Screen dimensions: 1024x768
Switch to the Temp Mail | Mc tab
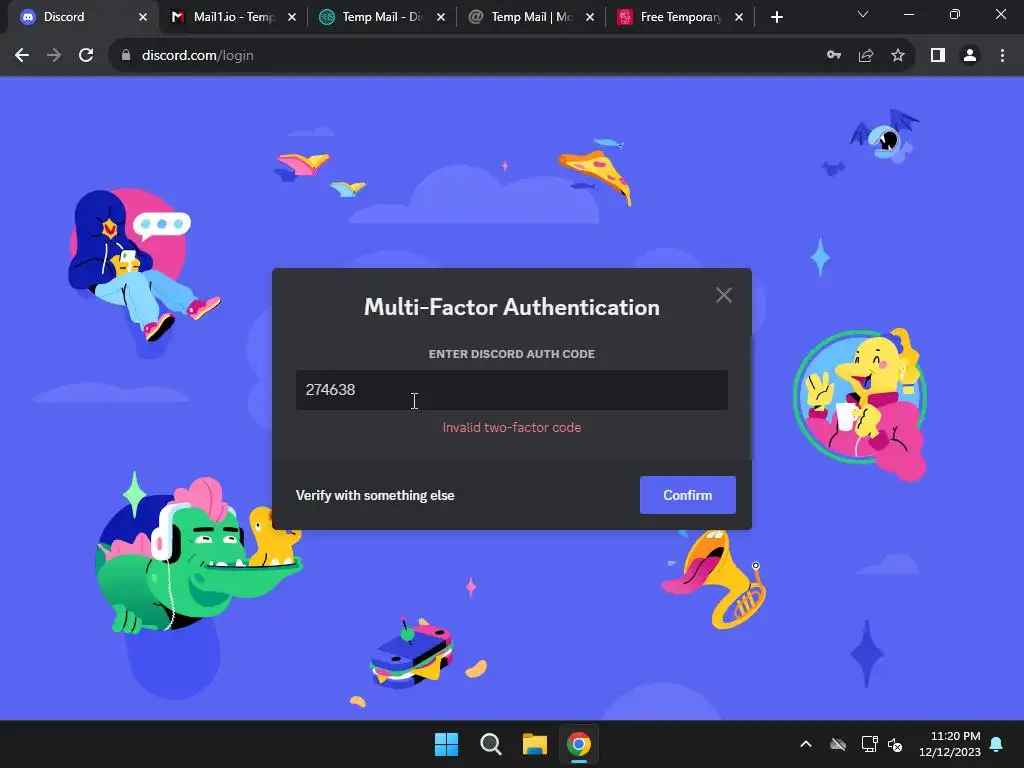[532, 17]
